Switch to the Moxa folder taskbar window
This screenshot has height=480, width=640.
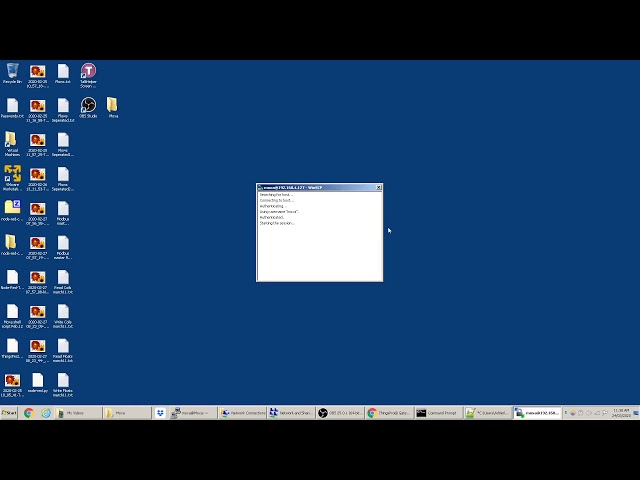coord(127,413)
